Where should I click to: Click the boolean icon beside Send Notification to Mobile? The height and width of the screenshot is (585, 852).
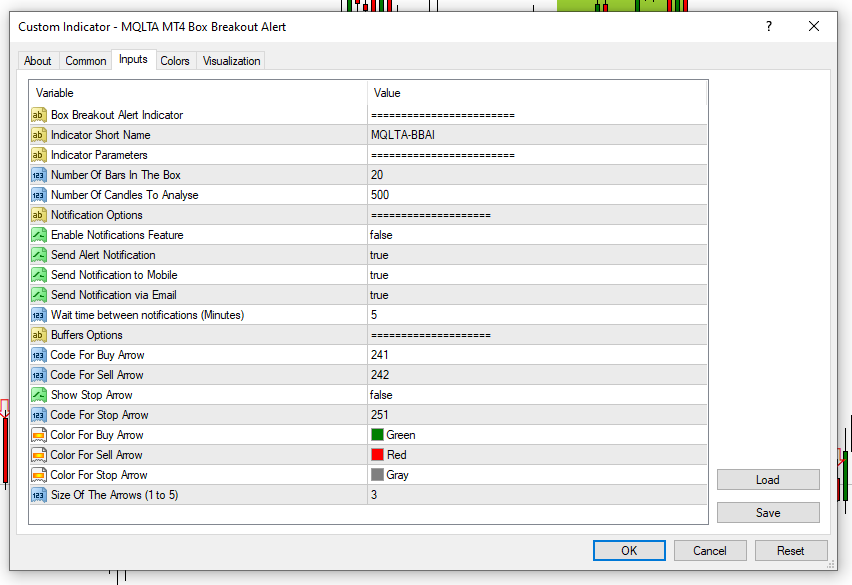click(x=39, y=275)
